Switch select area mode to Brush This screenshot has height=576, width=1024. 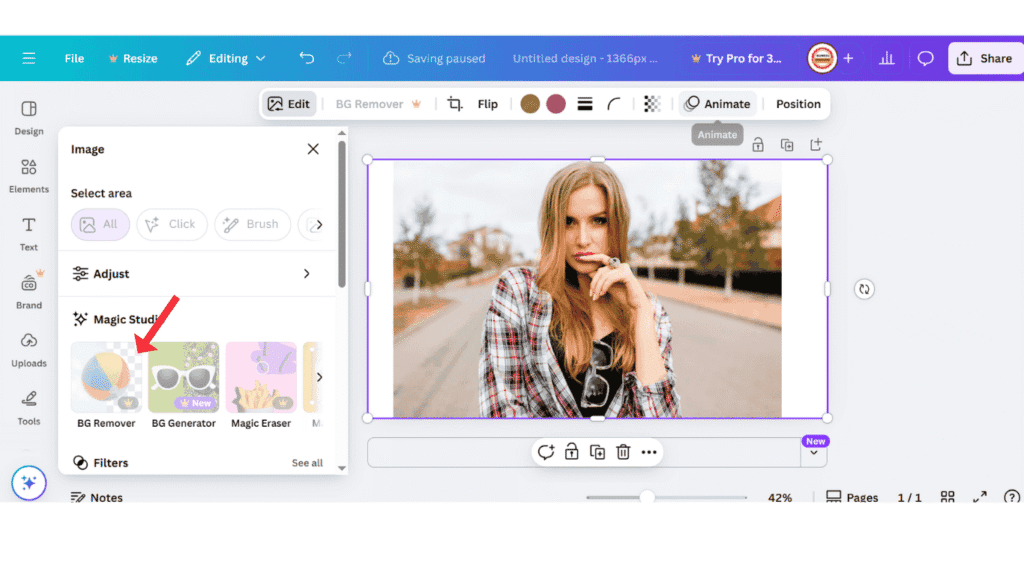[x=252, y=224]
